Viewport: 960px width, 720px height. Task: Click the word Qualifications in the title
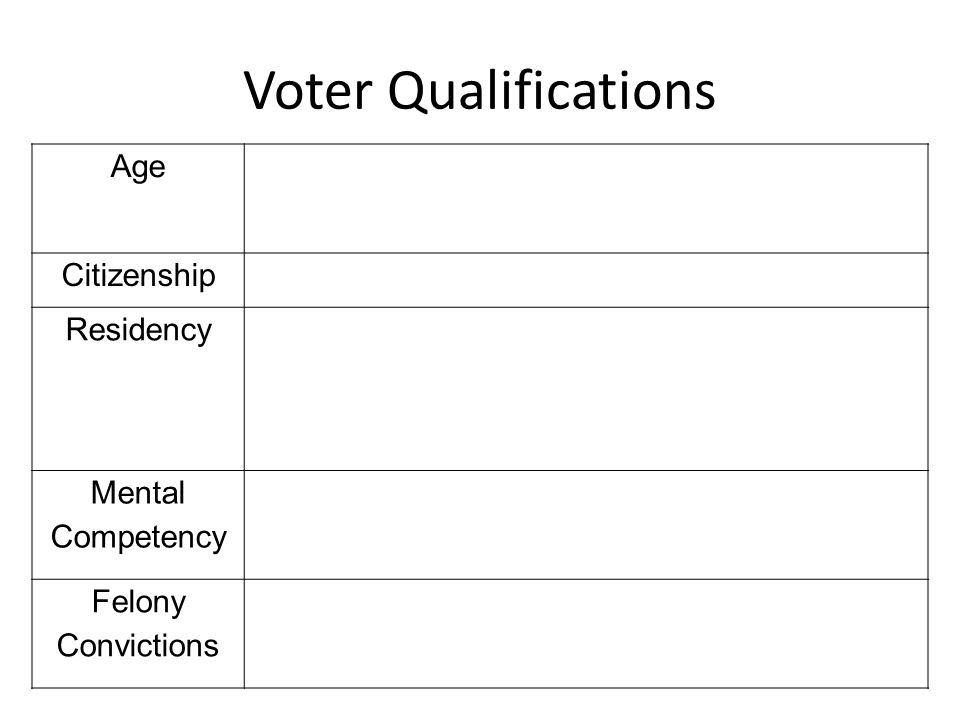tap(552, 91)
